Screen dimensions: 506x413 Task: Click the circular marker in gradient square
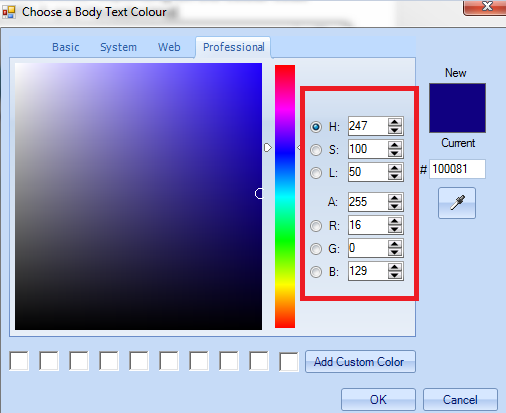[259, 193]
